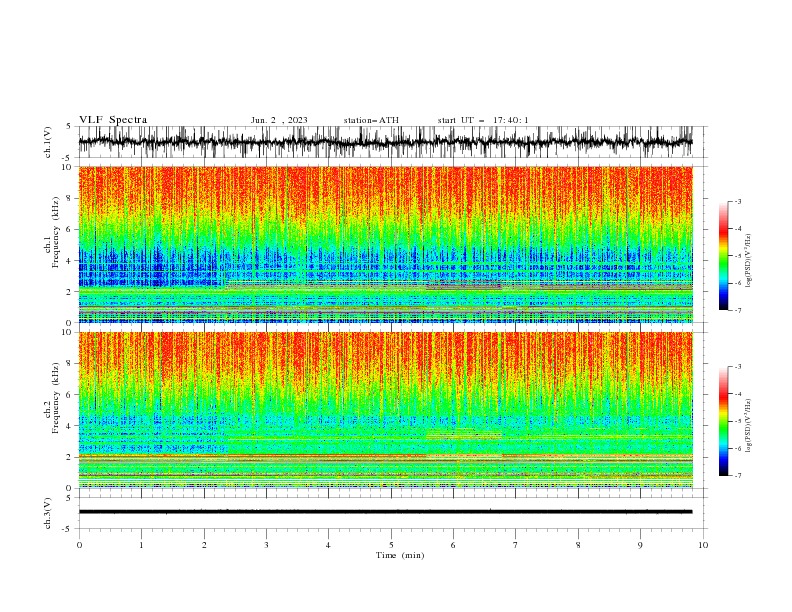Click time axis tick label '1'
The image size is (792, 612).
[141, 545]
